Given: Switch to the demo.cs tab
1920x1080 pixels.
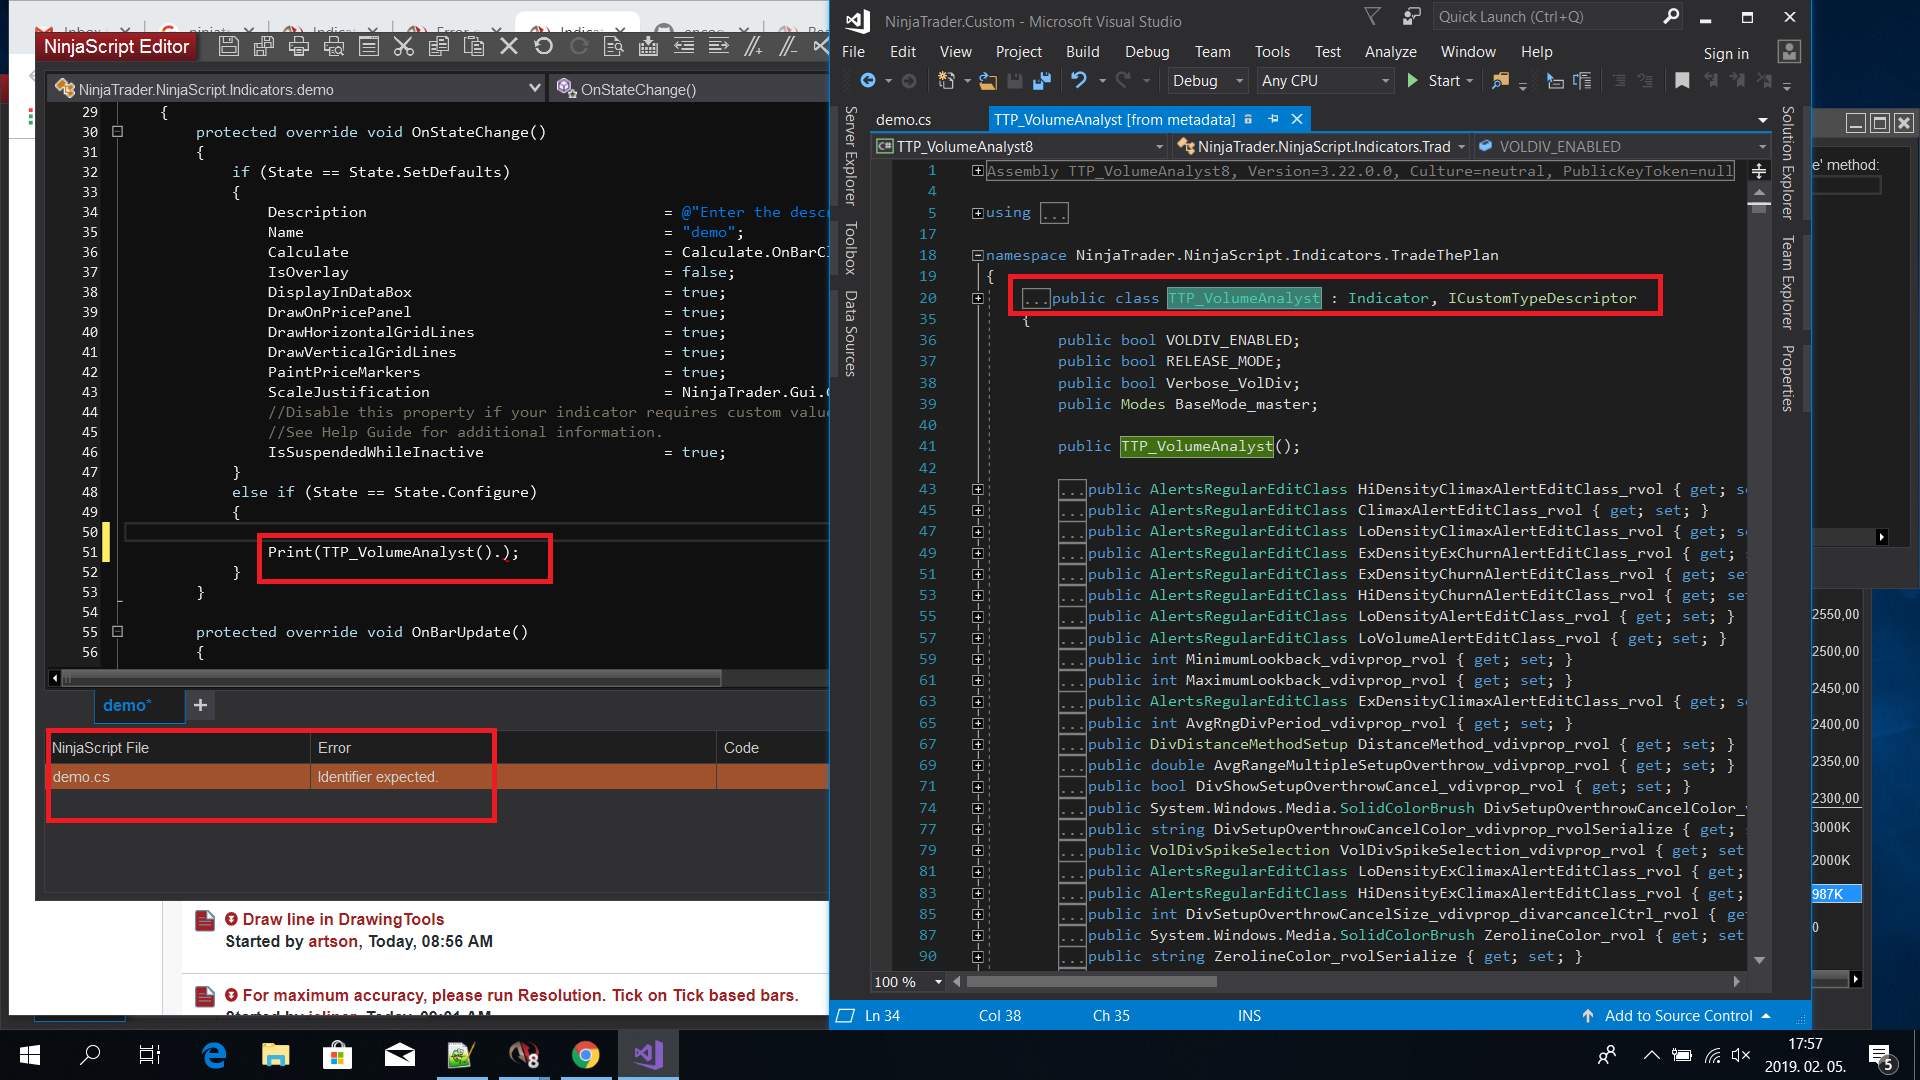Looking at the screenshot, I should (903, 119).
